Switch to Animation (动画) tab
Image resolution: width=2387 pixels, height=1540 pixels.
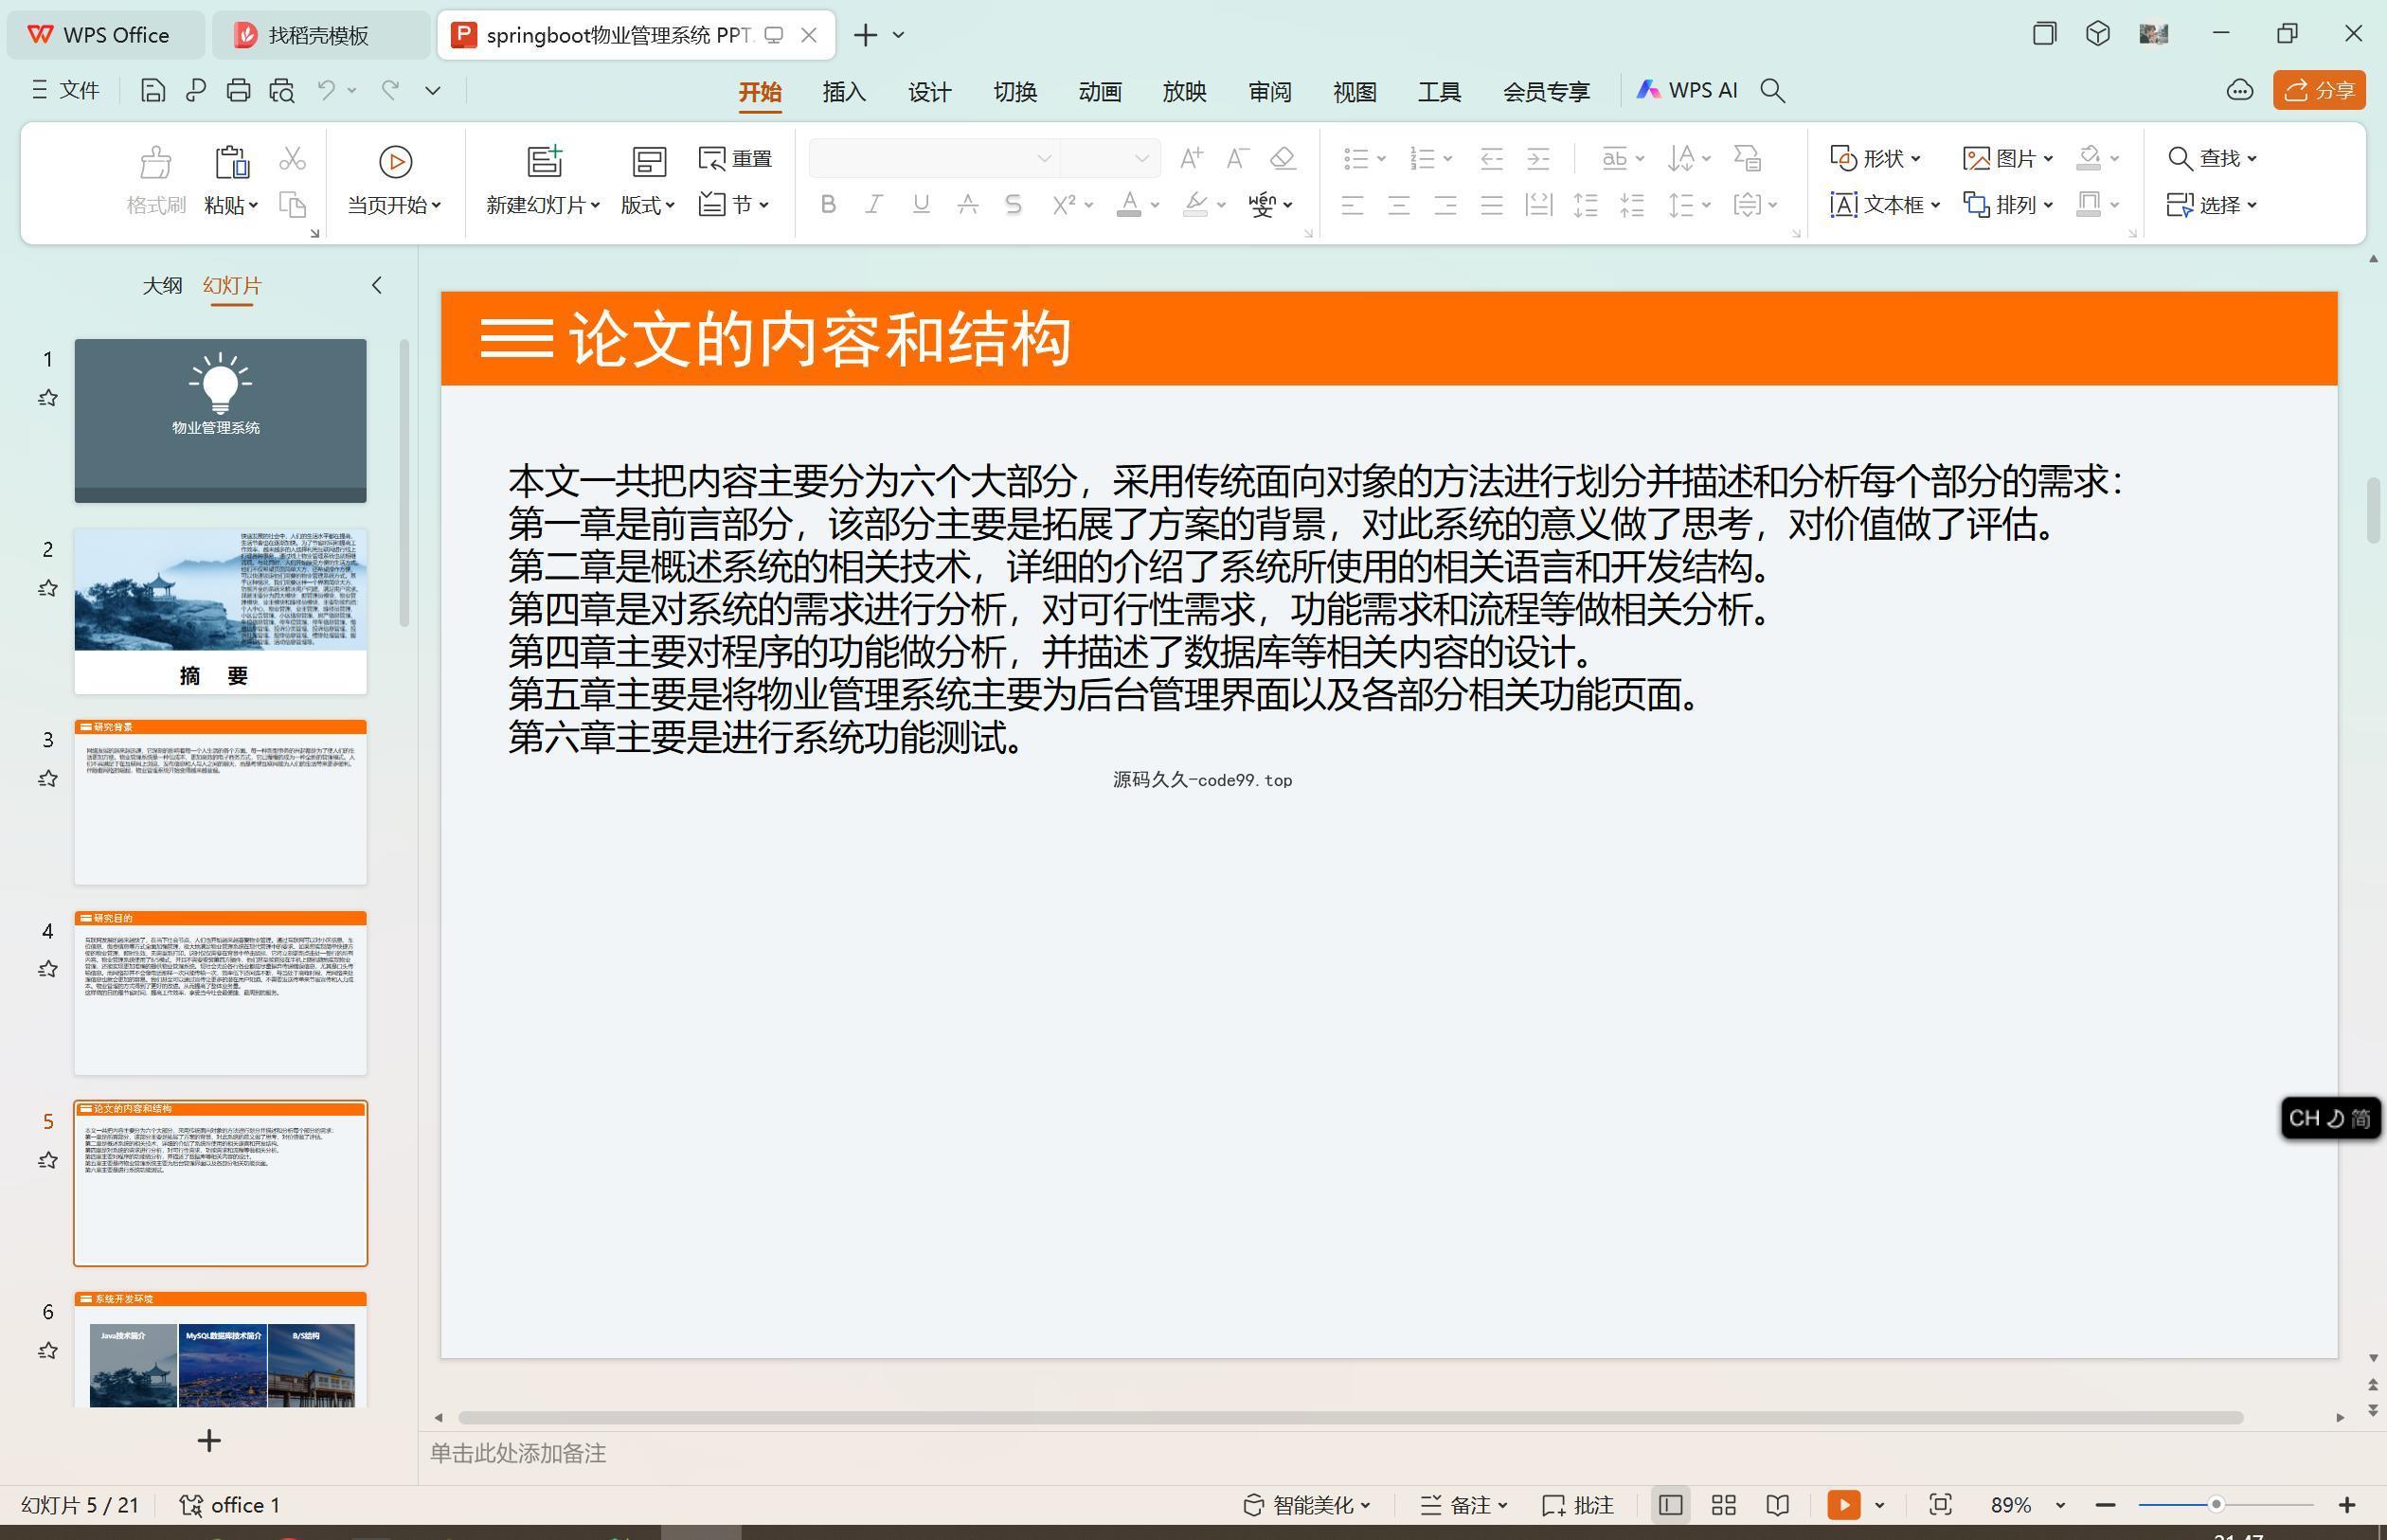(x=1100, y=92)
